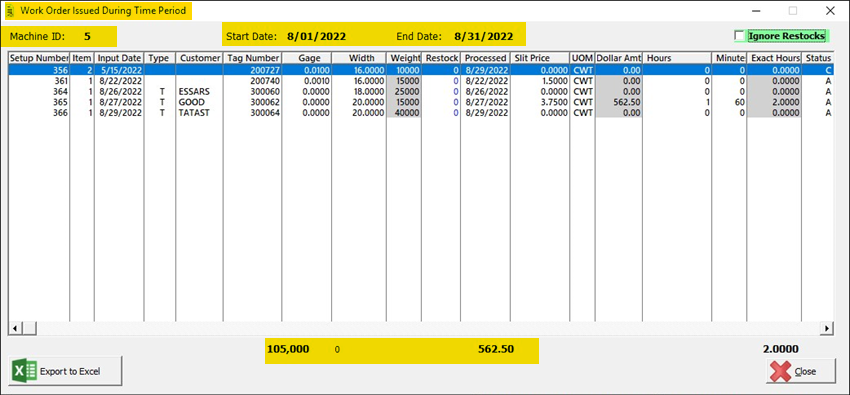Click tag number 200740
This screenshot has width=850, height=395.
pyautogui.click(x=253, y=81)
